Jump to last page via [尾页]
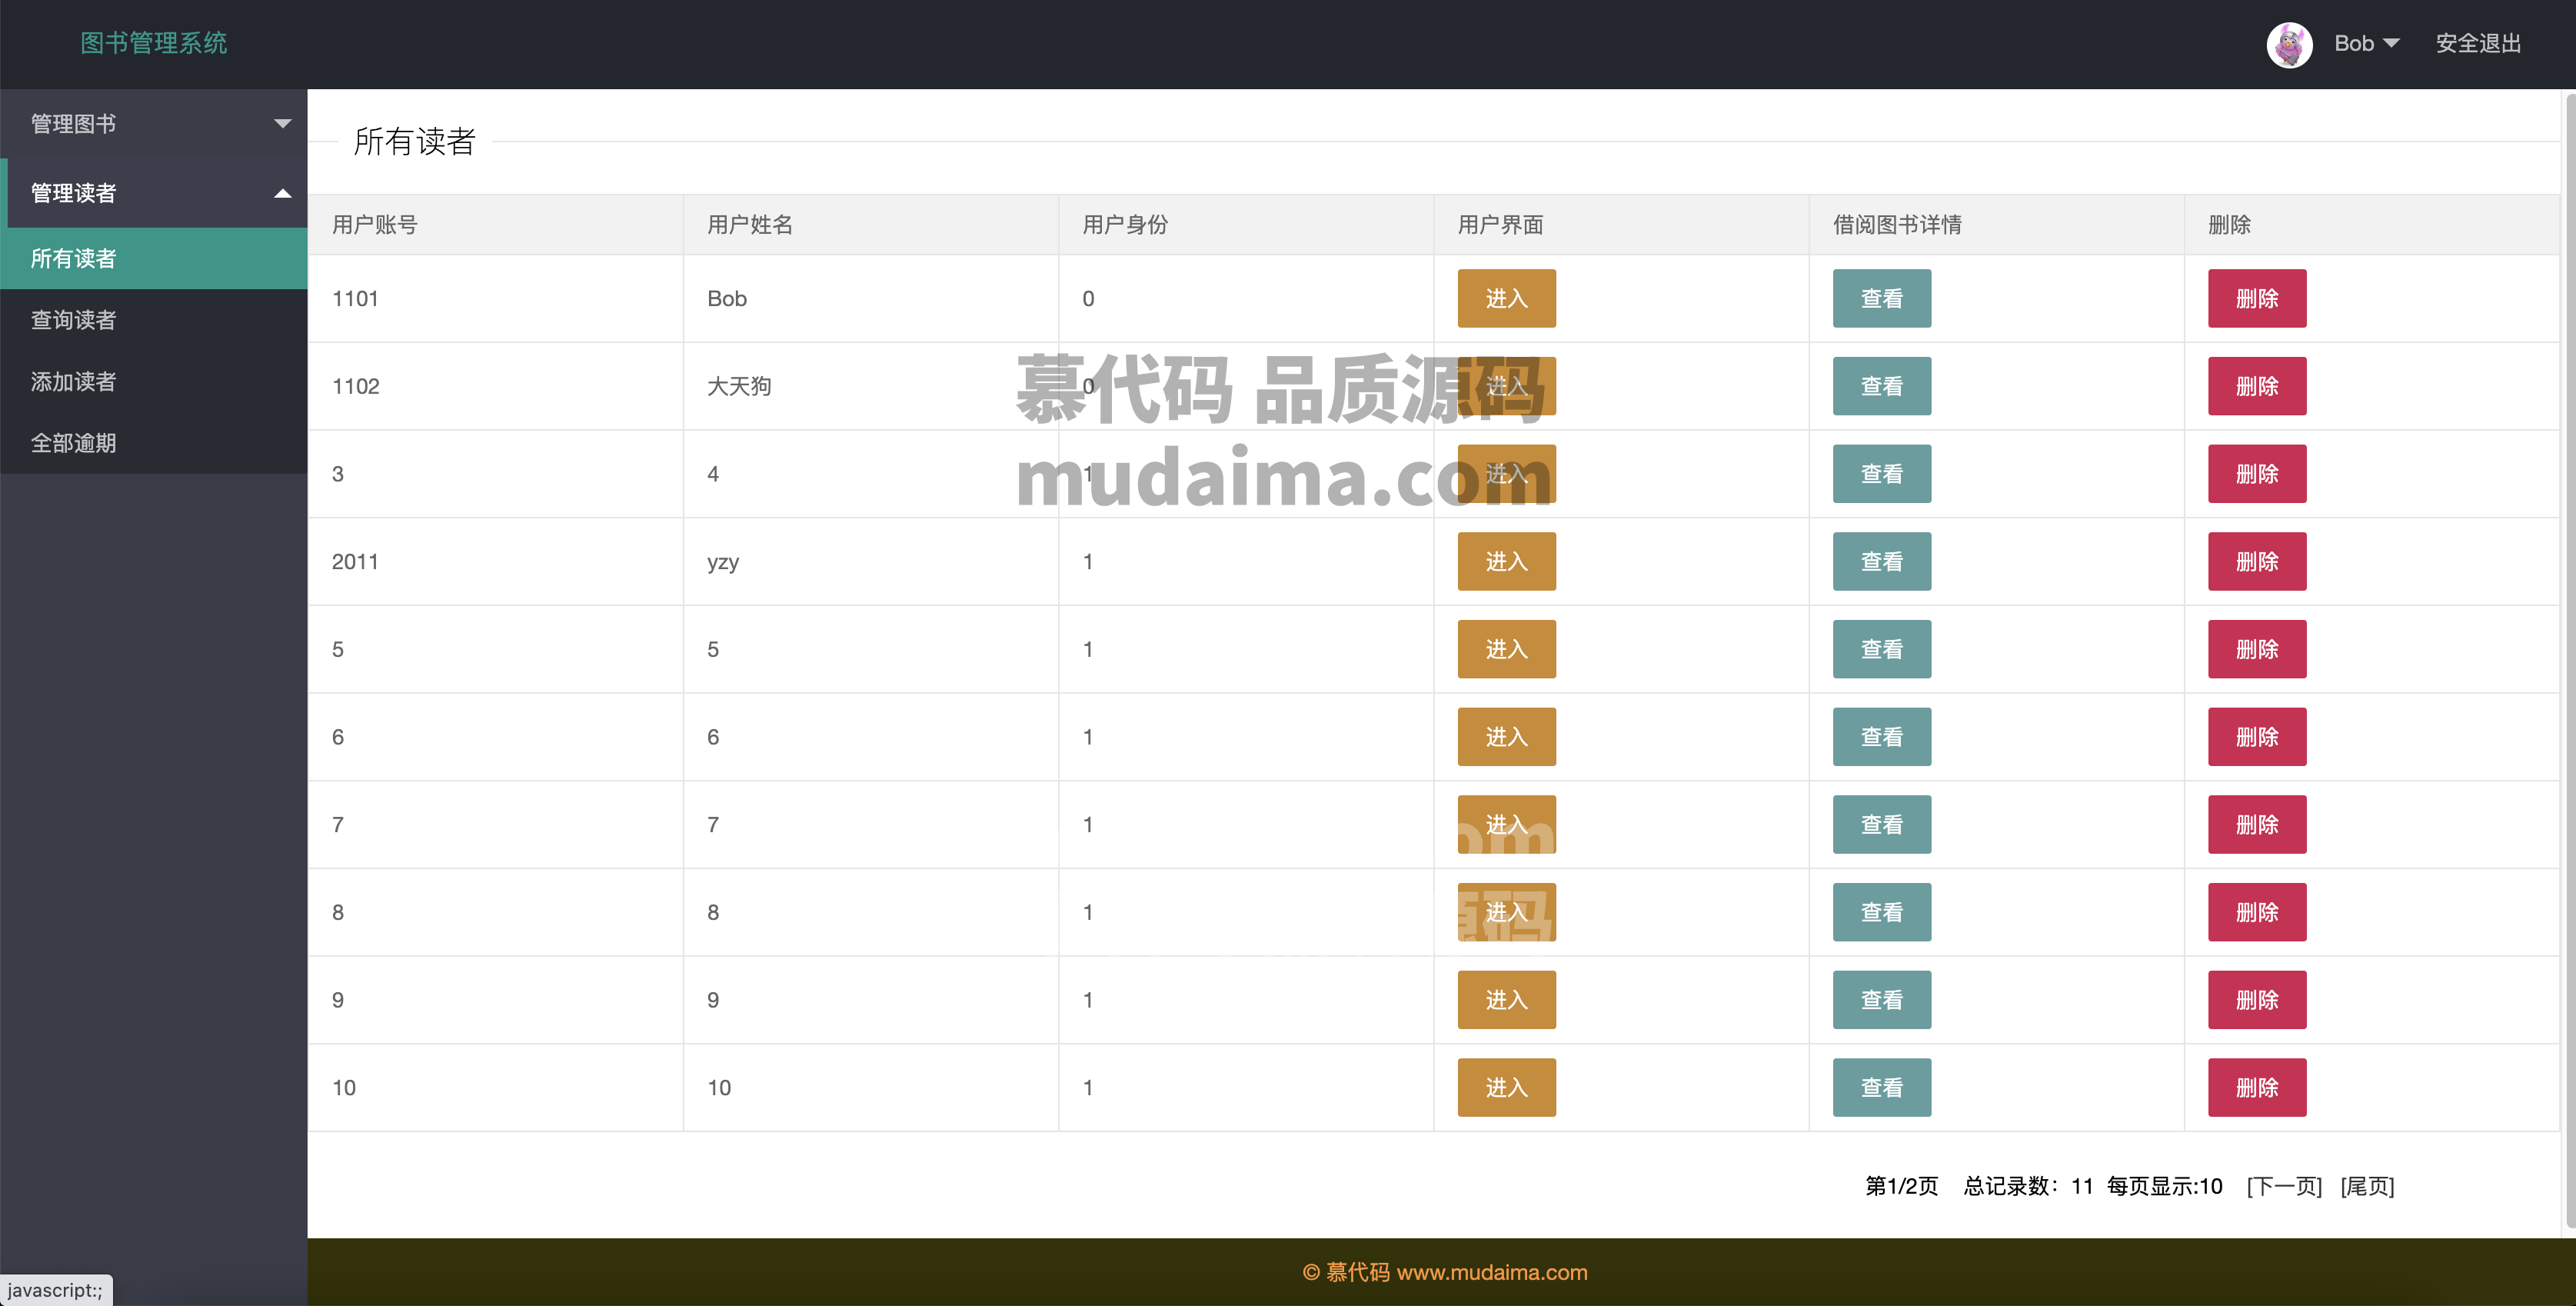The height and width of the screenshot is (1306, 2576). tap(2367, 1186)
